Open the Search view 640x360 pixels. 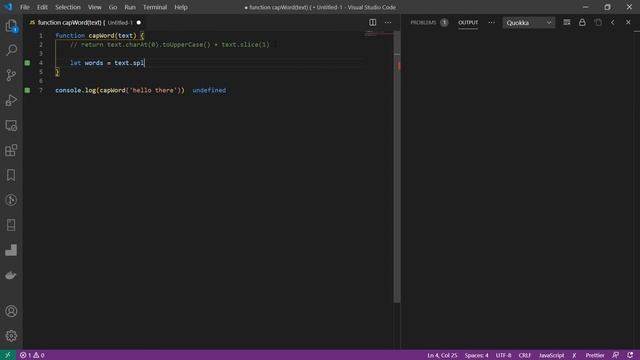11,50
